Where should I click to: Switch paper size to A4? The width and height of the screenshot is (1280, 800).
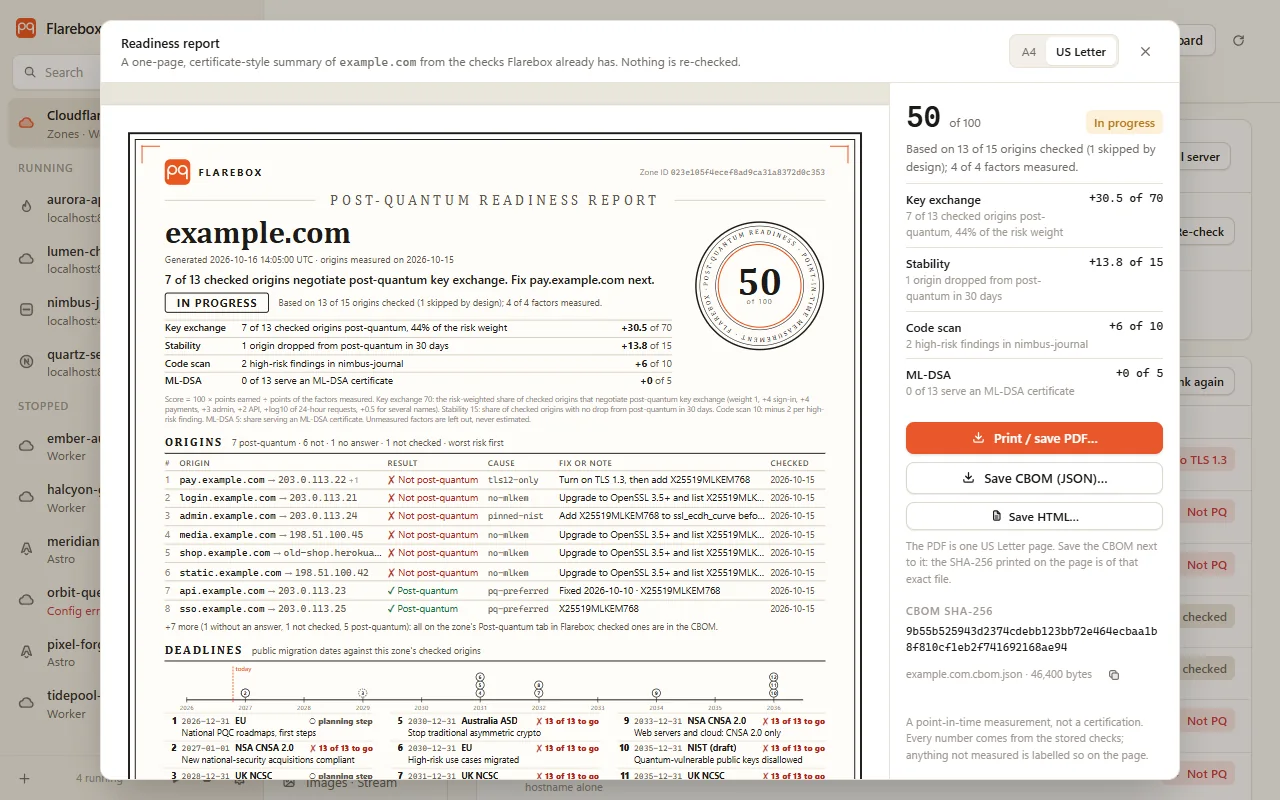point(1029,52)
